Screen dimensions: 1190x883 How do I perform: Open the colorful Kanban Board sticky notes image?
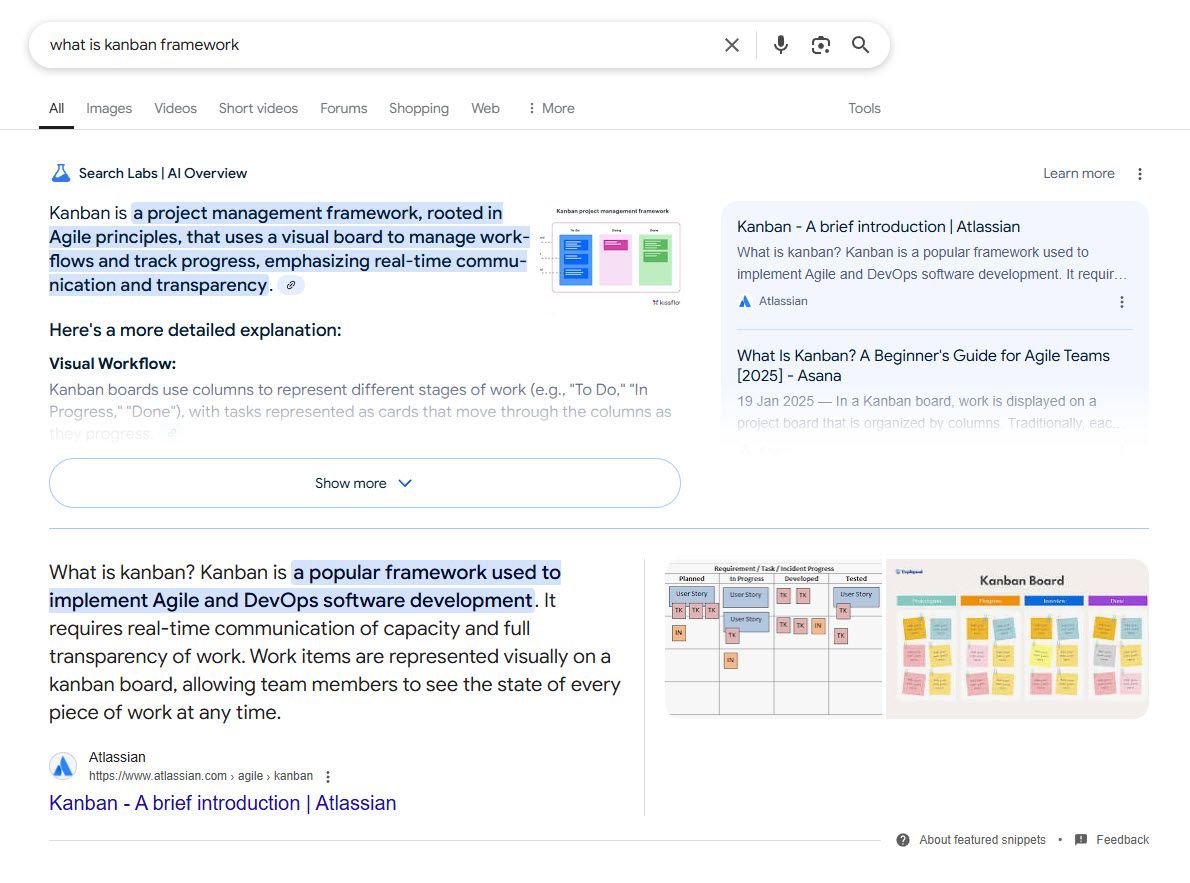[1018, 639]
